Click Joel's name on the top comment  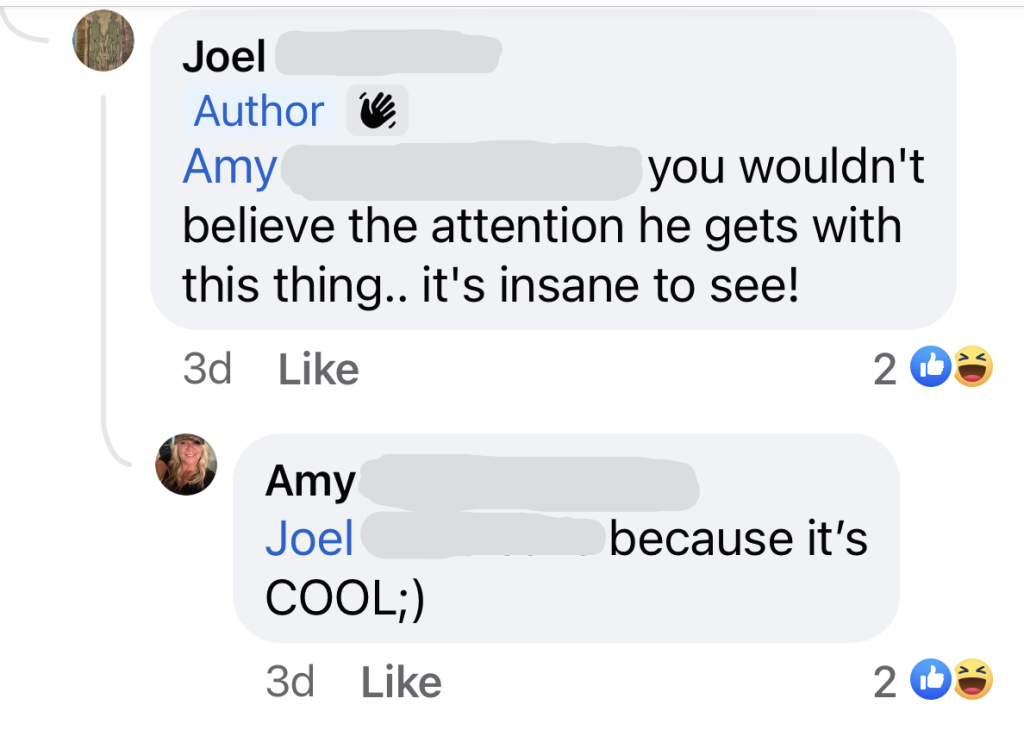tap(224, 57)
